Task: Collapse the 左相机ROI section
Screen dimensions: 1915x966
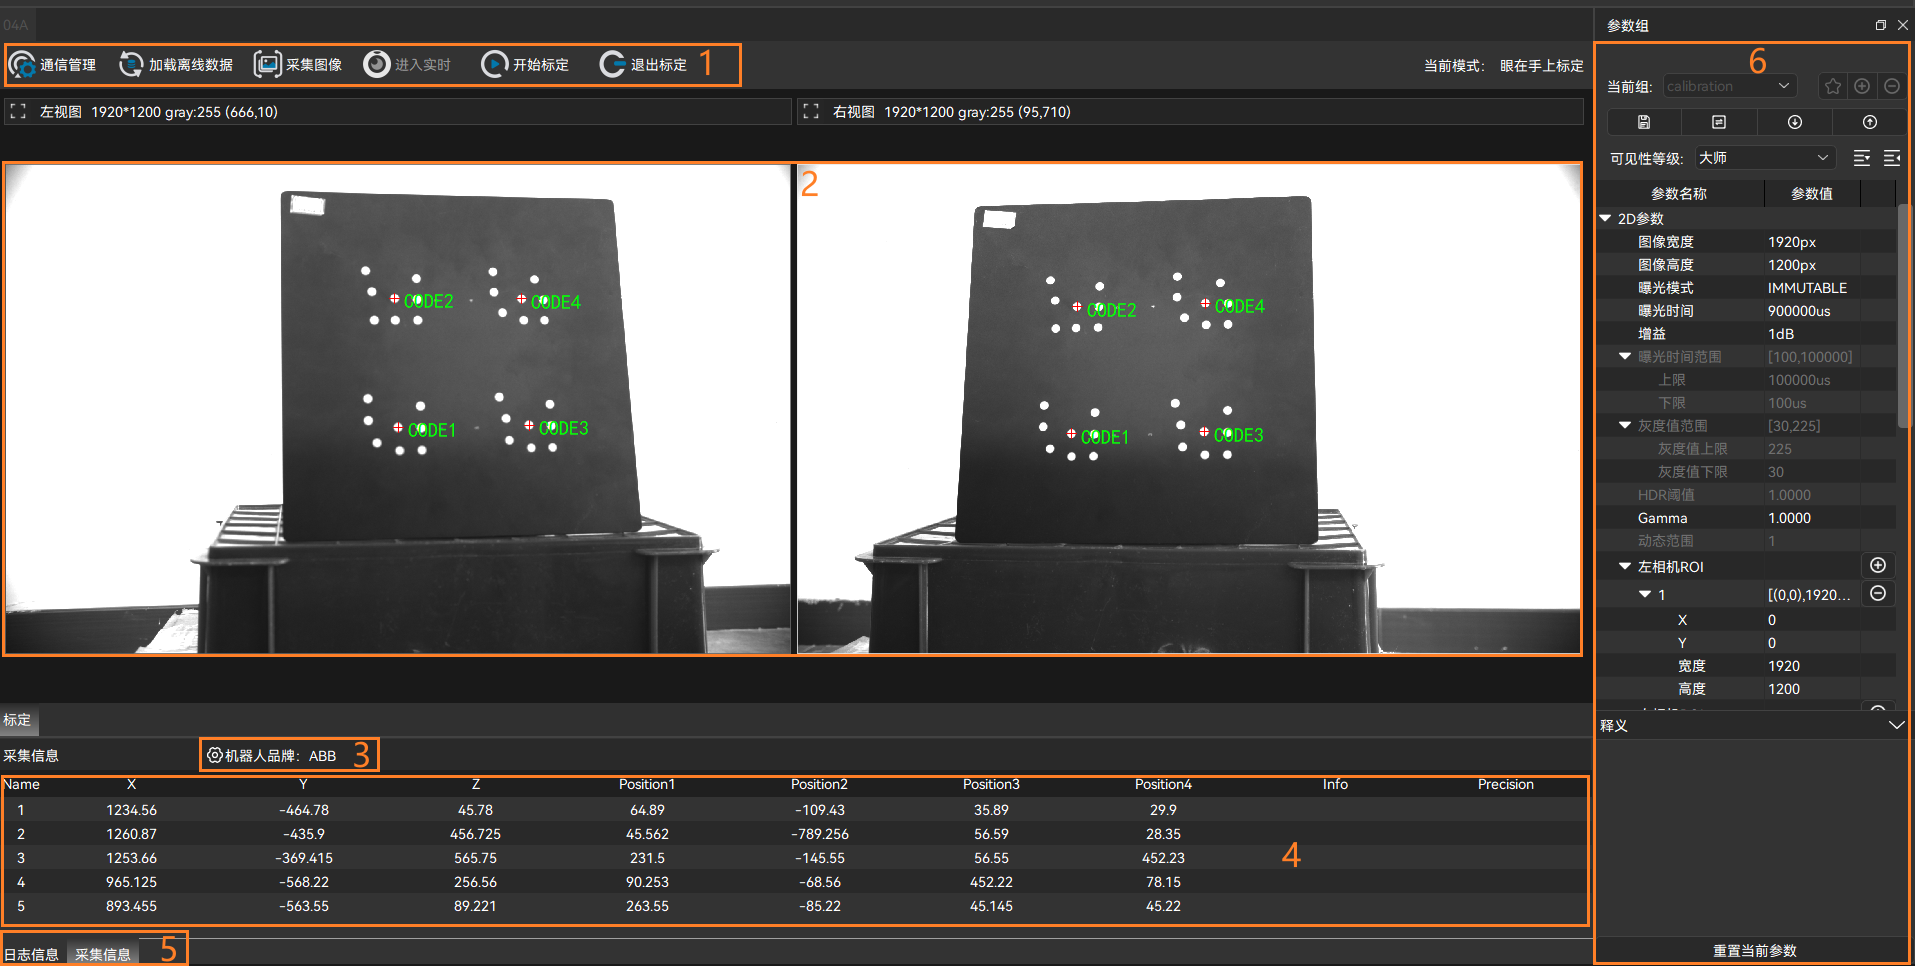Action: click(x=1625, y=566)
